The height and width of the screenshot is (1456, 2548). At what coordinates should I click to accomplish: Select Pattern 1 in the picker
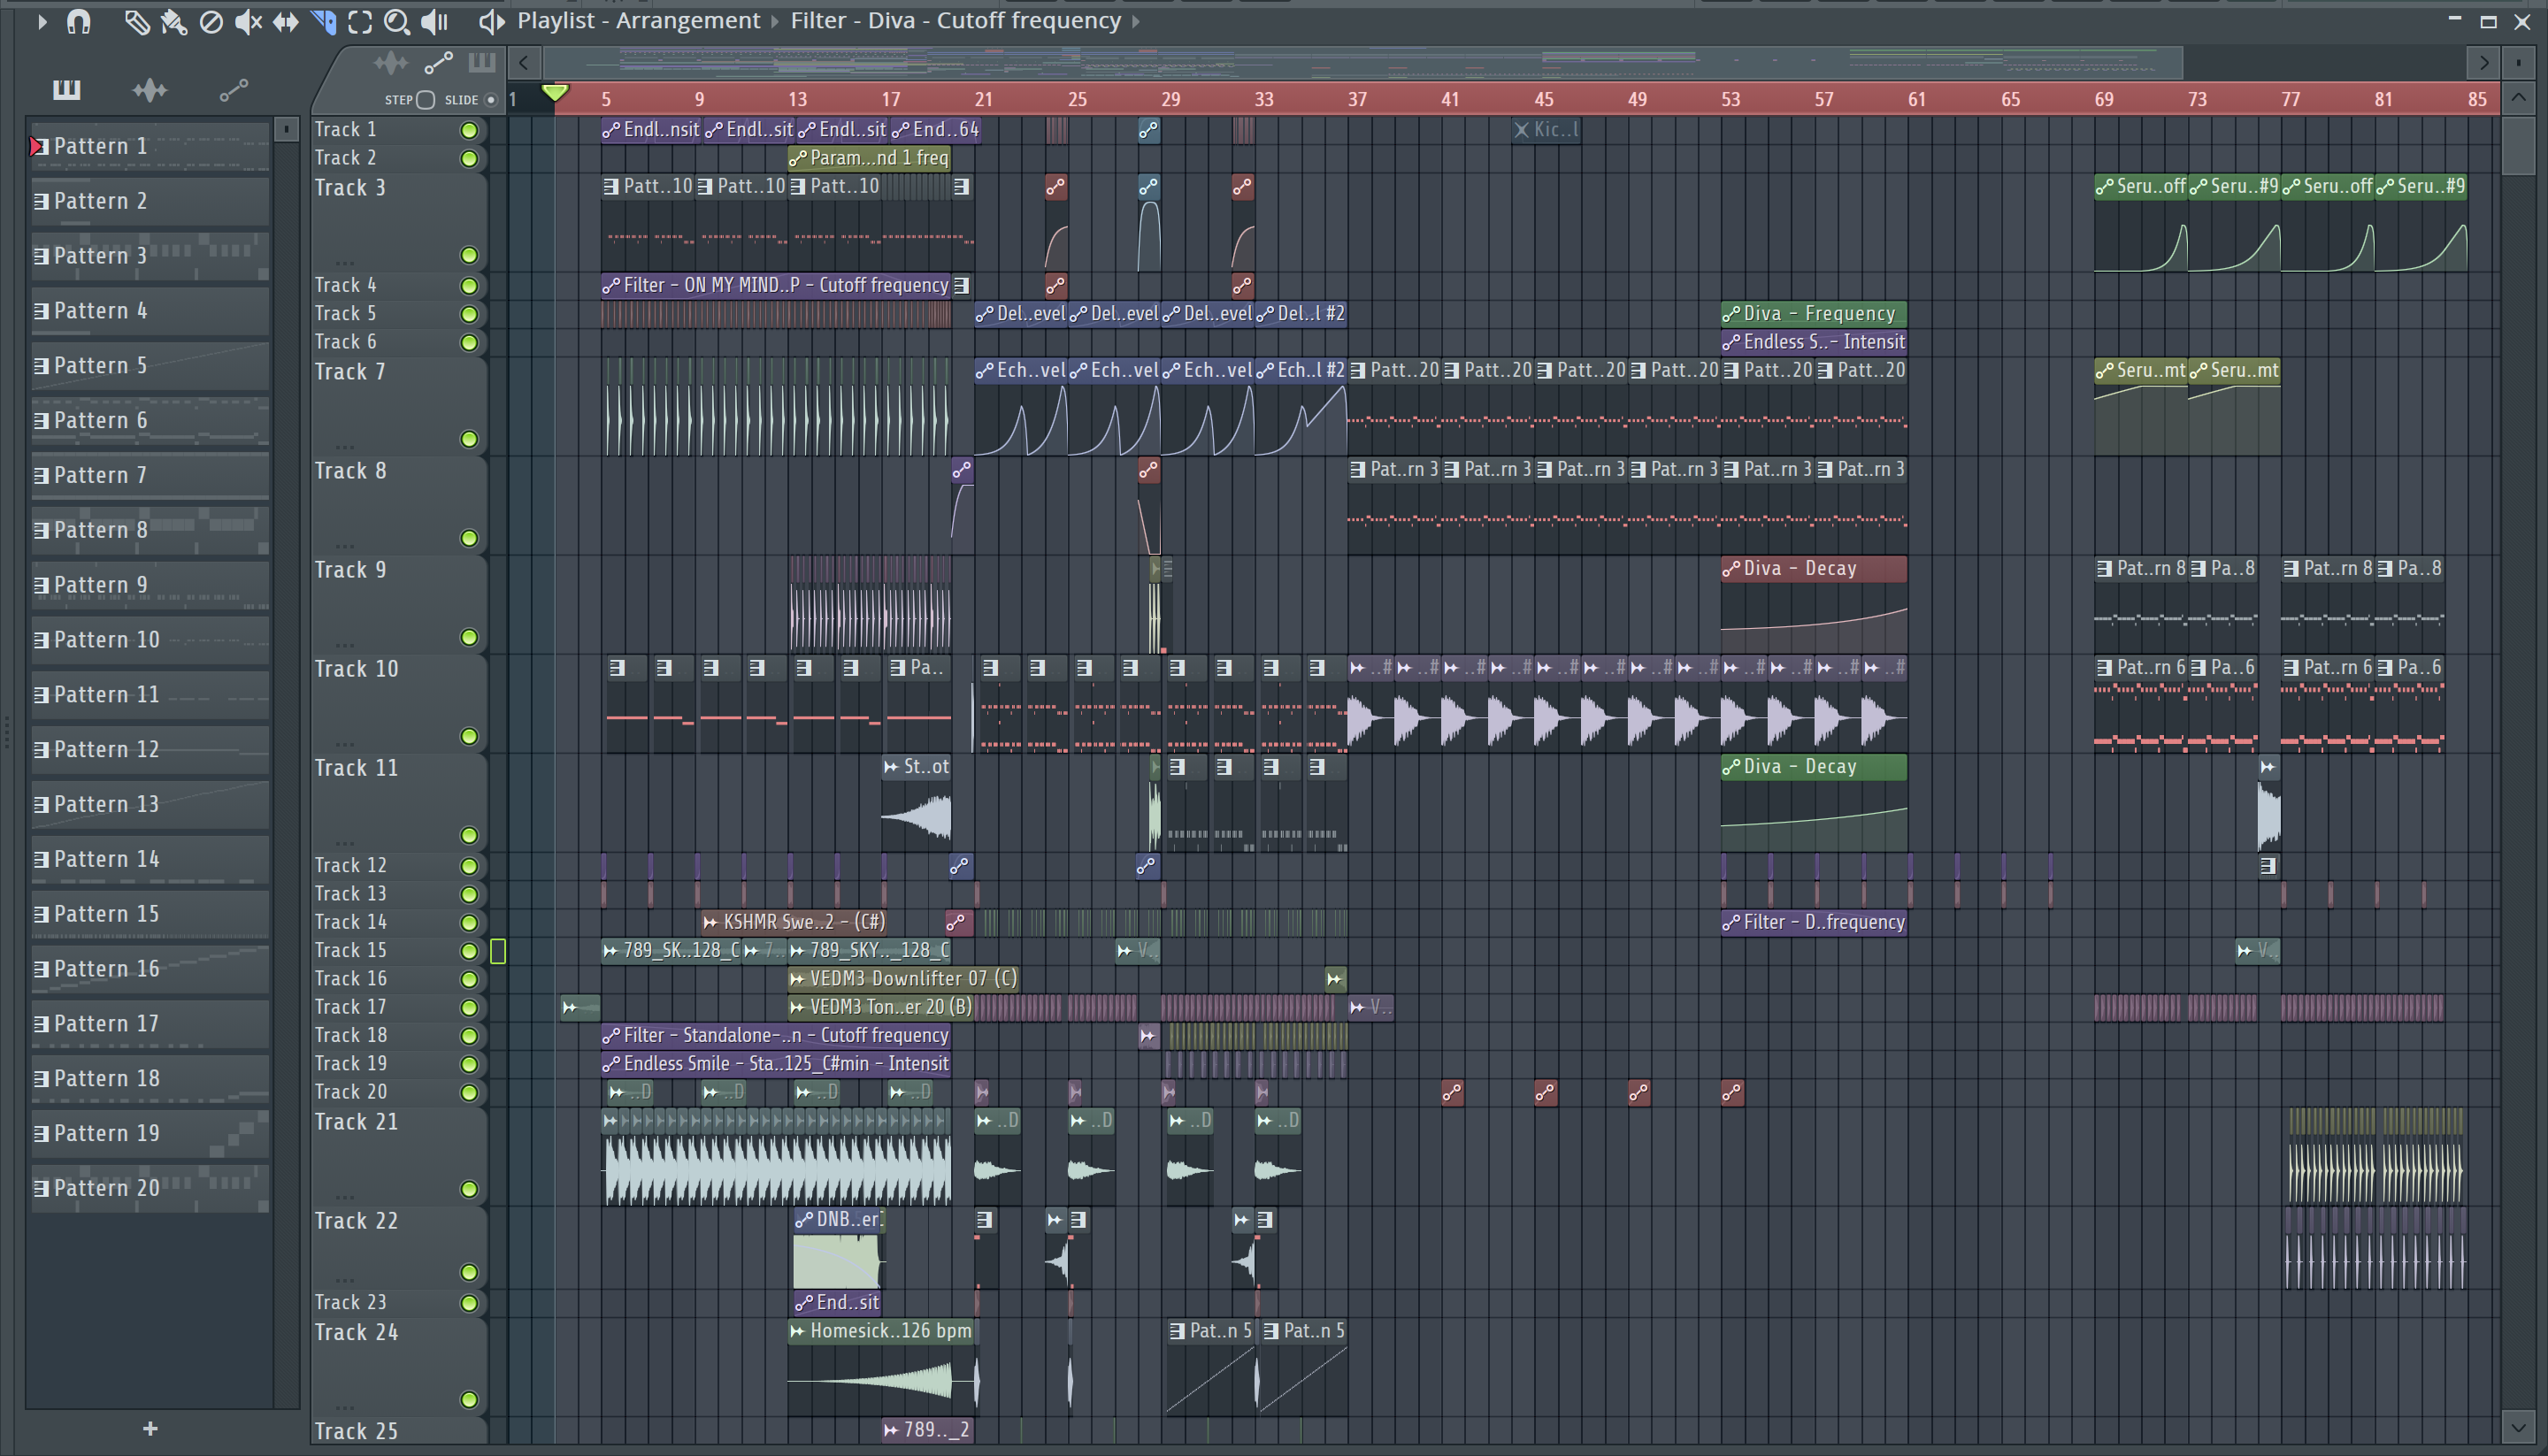[150, 146]
